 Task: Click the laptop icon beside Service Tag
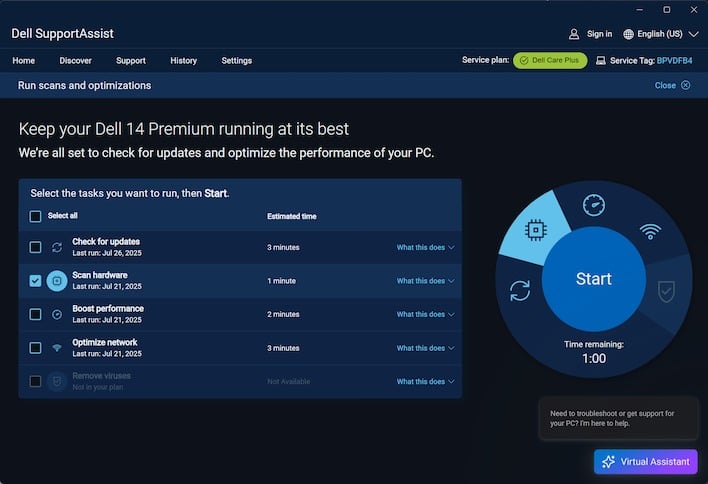600,60
